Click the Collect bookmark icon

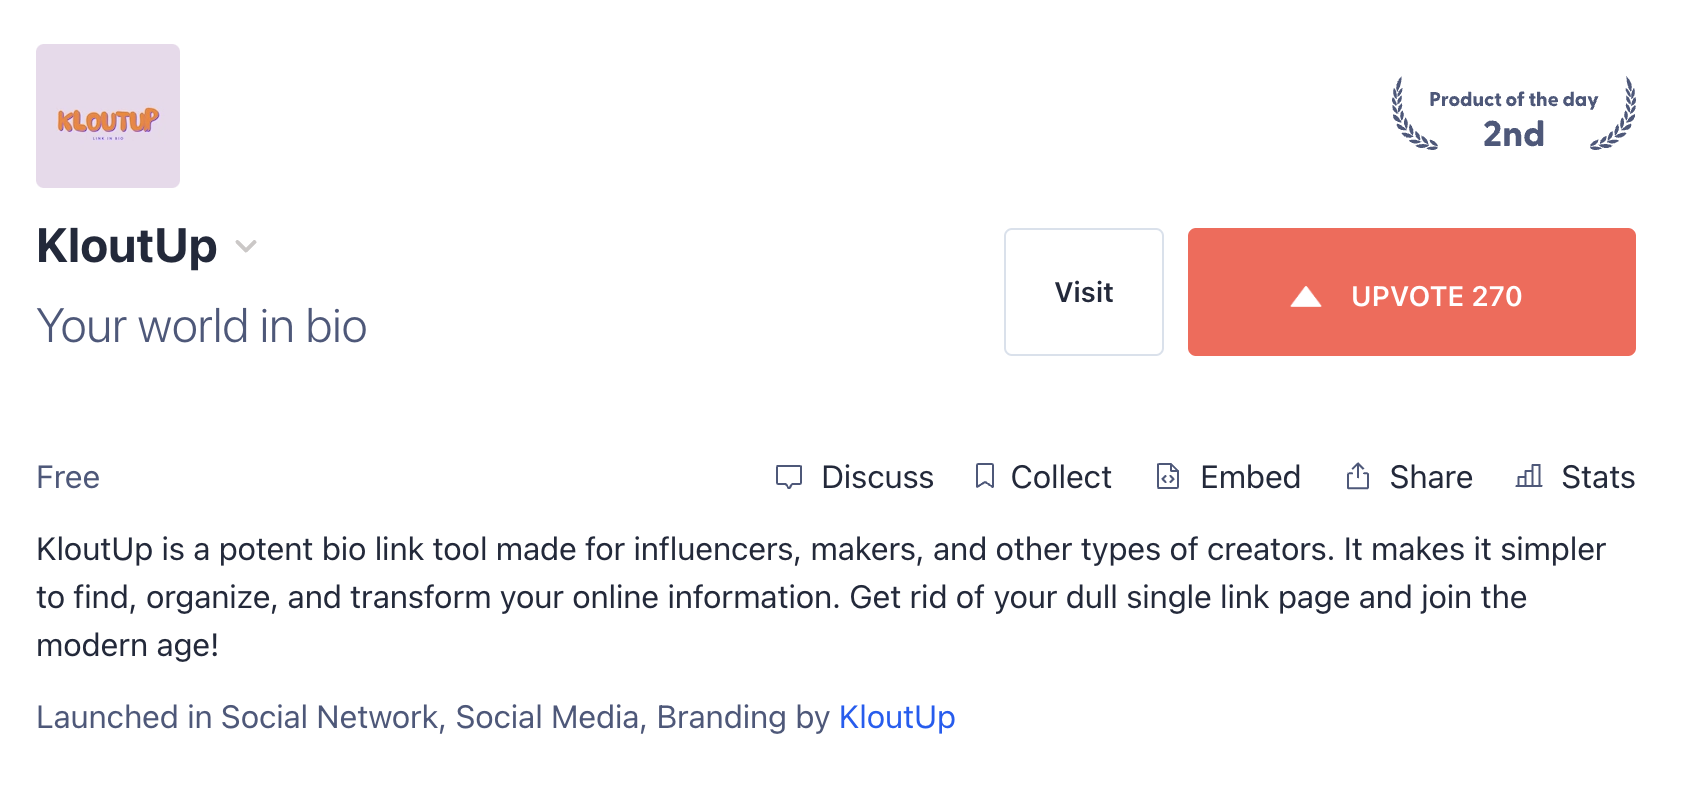click(985, 476)
